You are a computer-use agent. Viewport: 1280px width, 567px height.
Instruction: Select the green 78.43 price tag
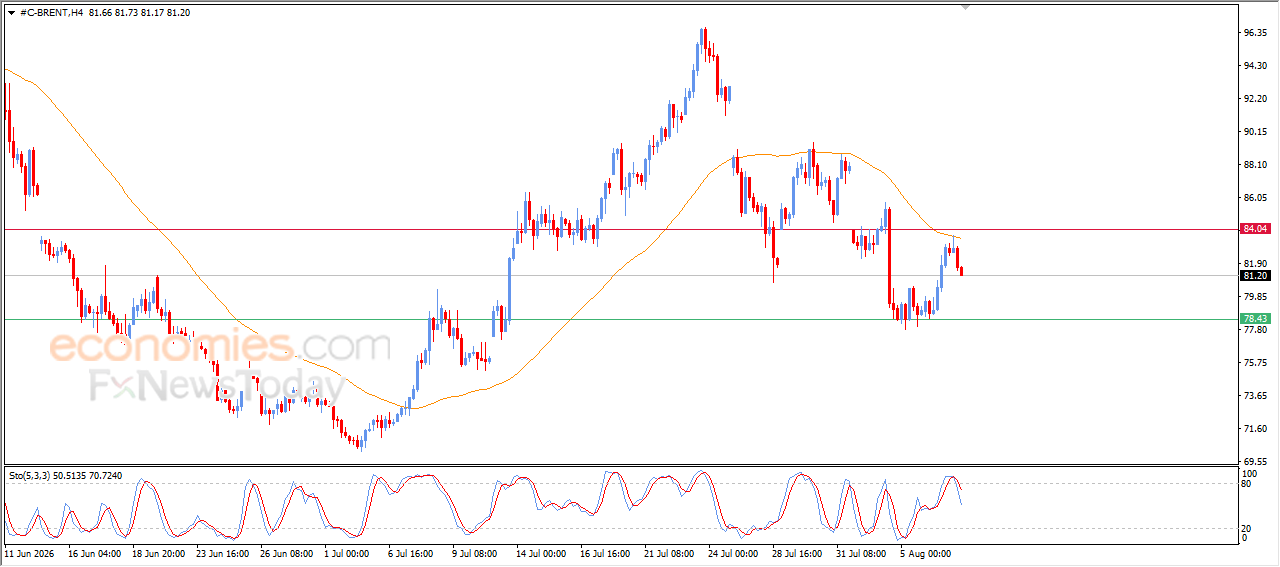click(x=1254, y=319)
